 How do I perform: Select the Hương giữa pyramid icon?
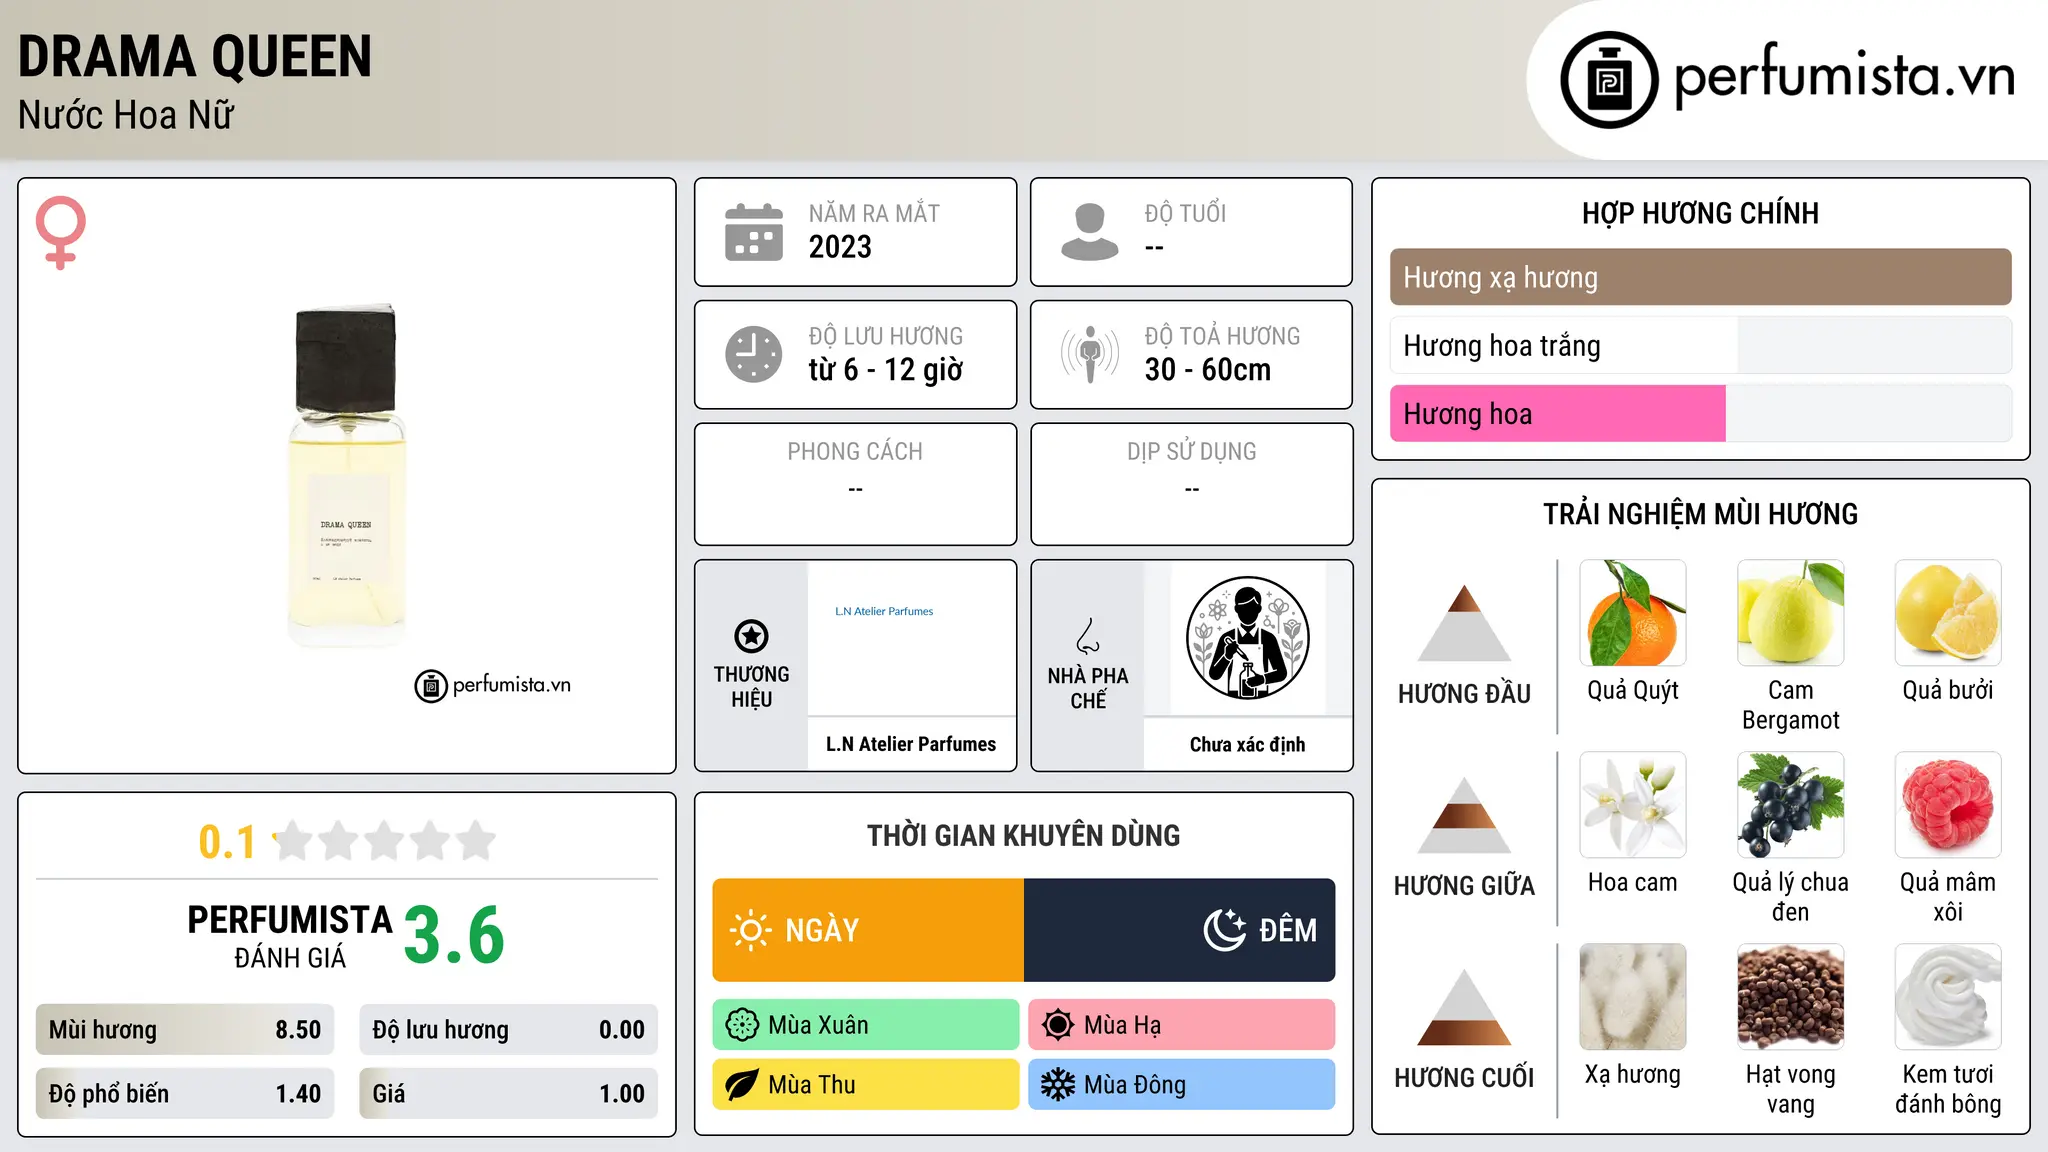pos(1464,815)
